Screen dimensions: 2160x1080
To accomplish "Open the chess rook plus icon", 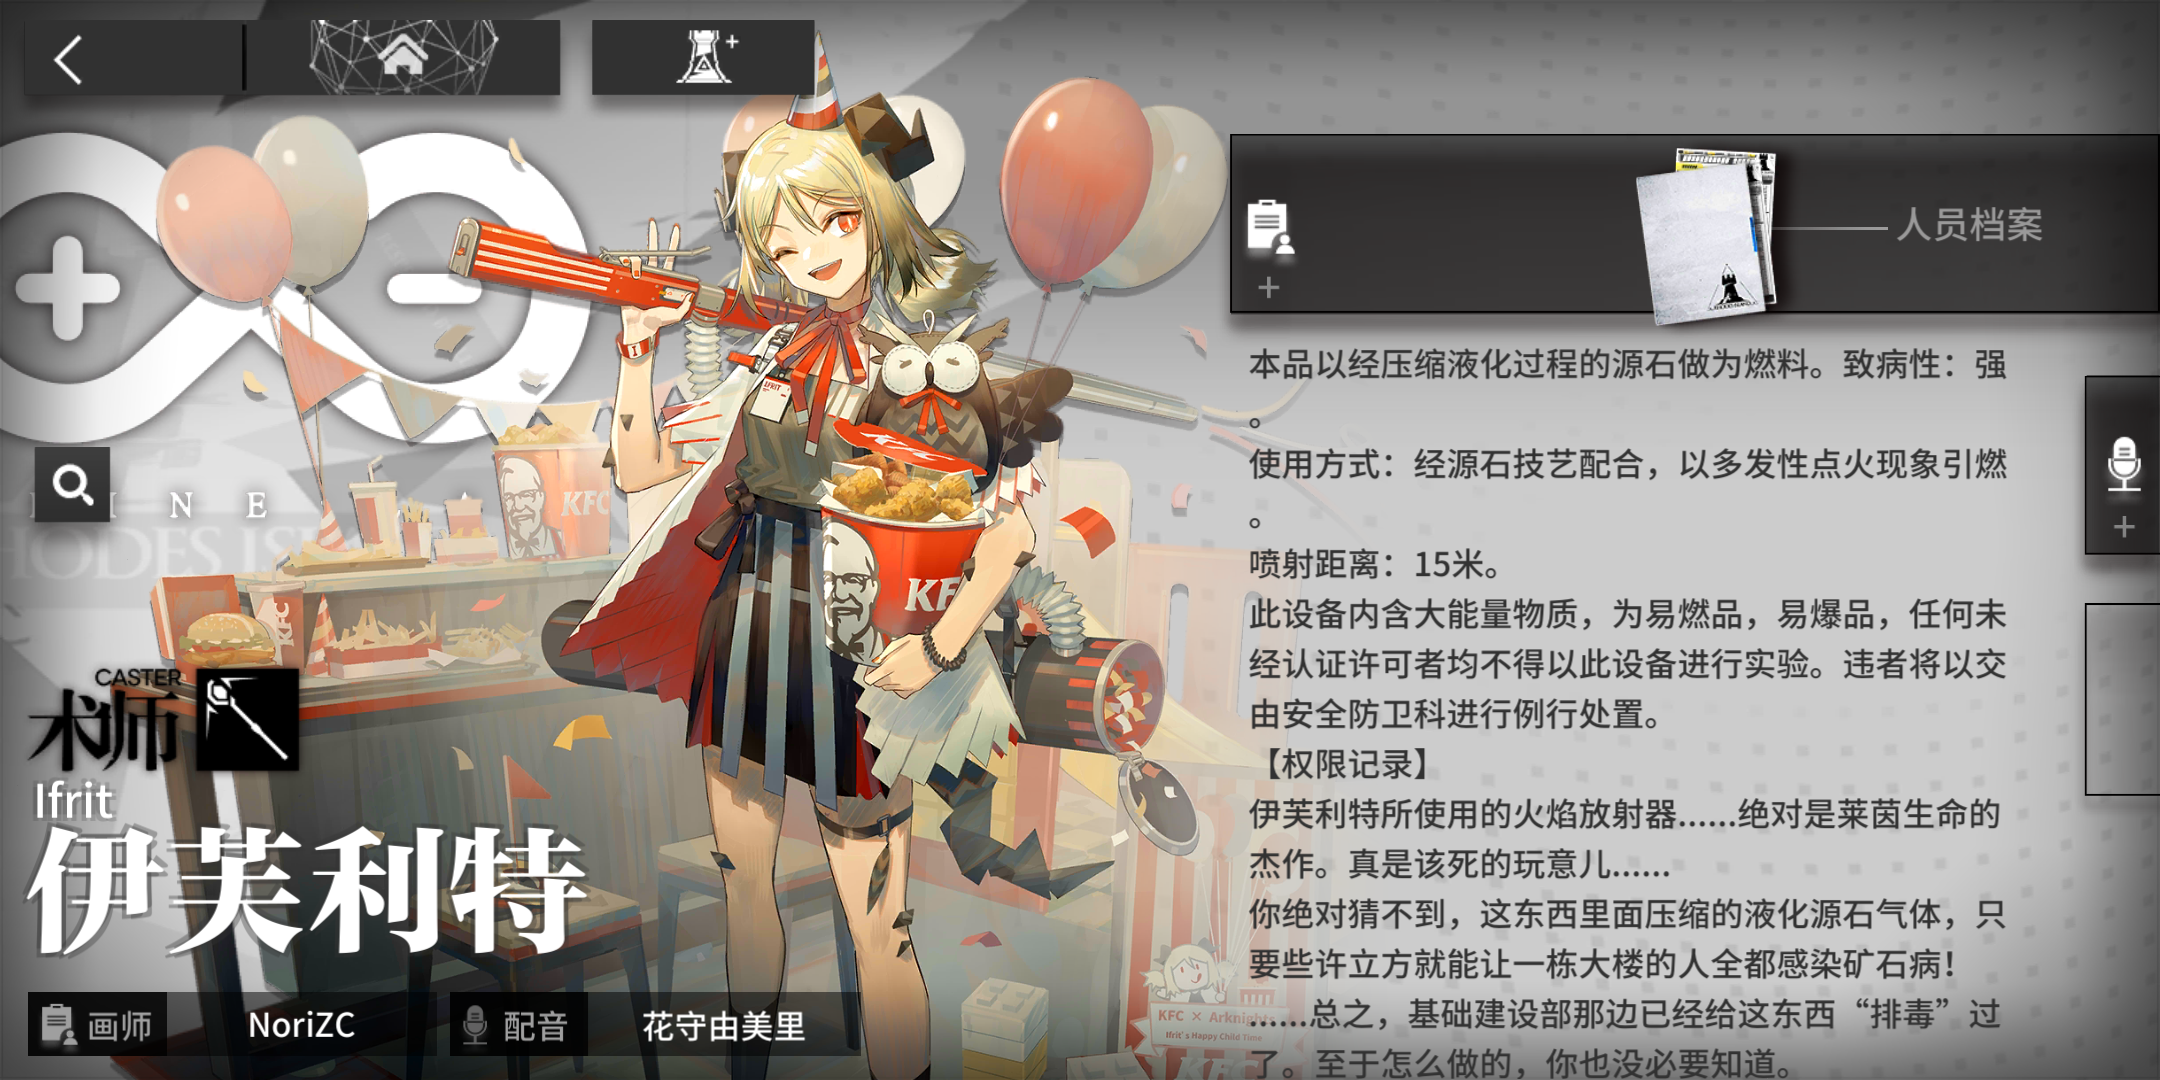I will tap(704, 58).
